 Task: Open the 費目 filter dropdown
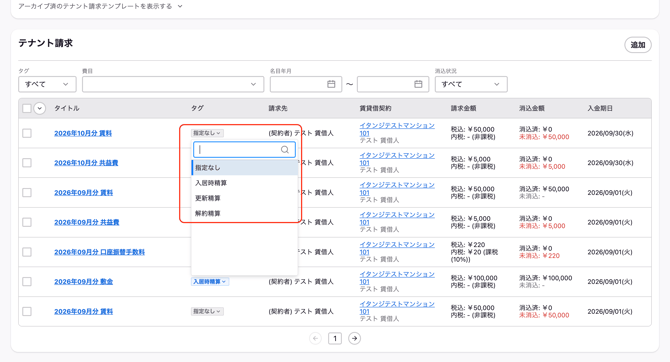click(x=173, y=84)
